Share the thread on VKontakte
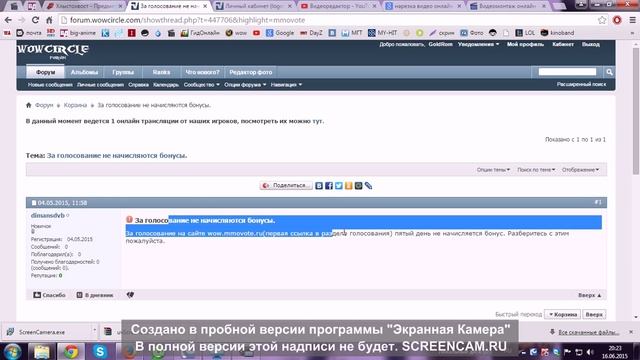The width and height of the screenshot is (640, 360). (319, 186)
